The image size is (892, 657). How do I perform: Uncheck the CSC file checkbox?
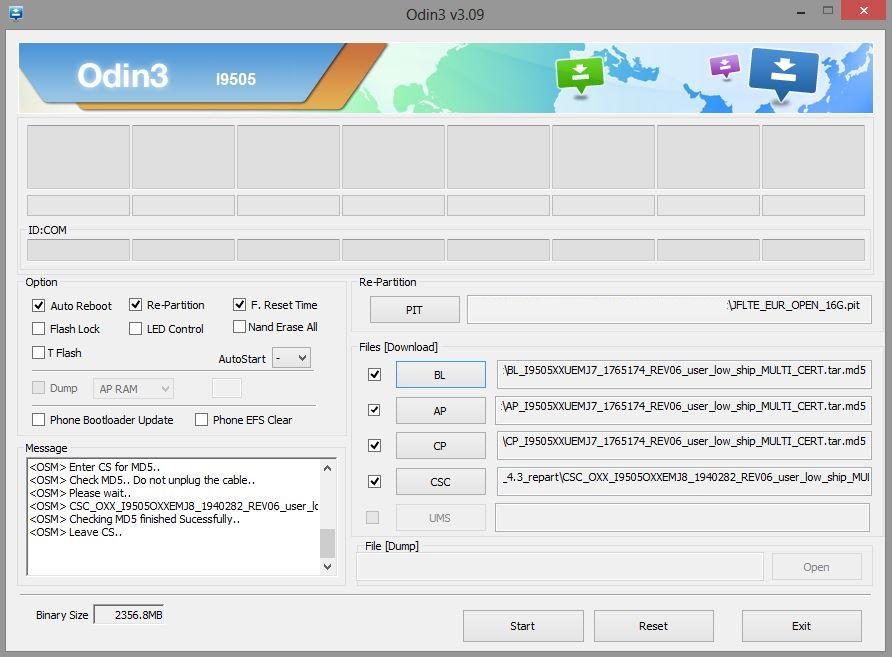[x=374, y=482]
